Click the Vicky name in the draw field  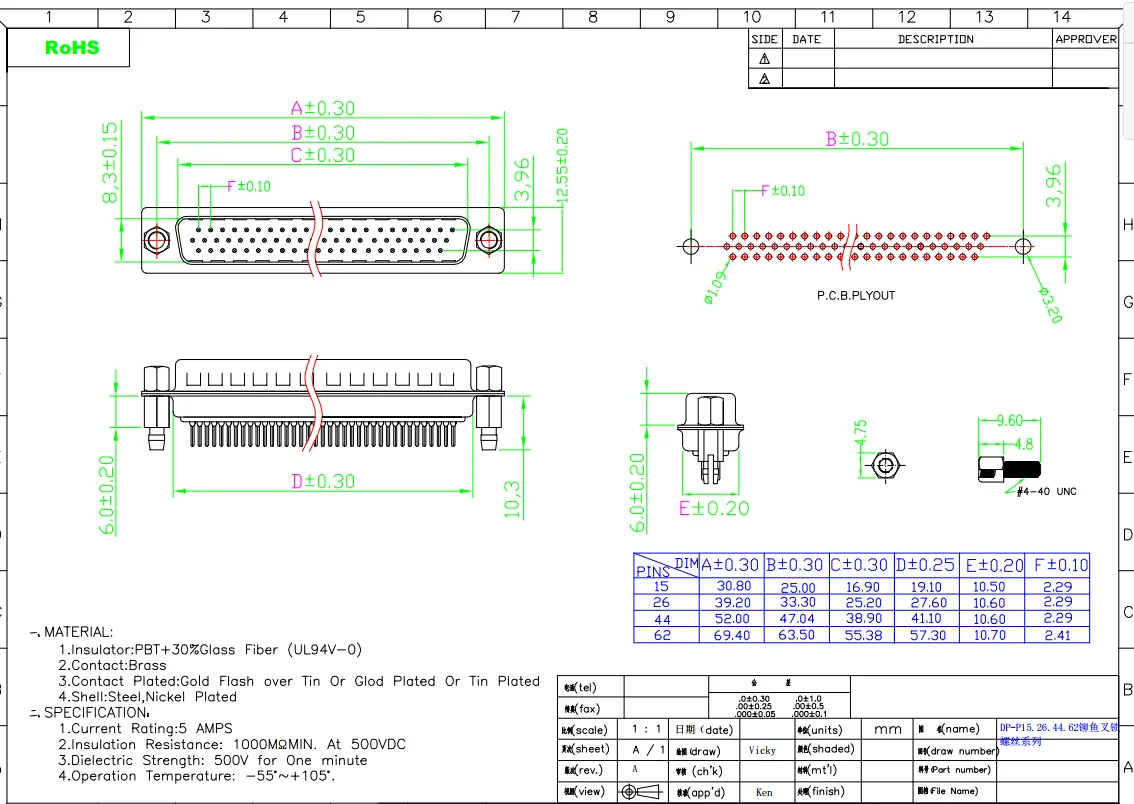pyautogui.click(x=762, y=750)
